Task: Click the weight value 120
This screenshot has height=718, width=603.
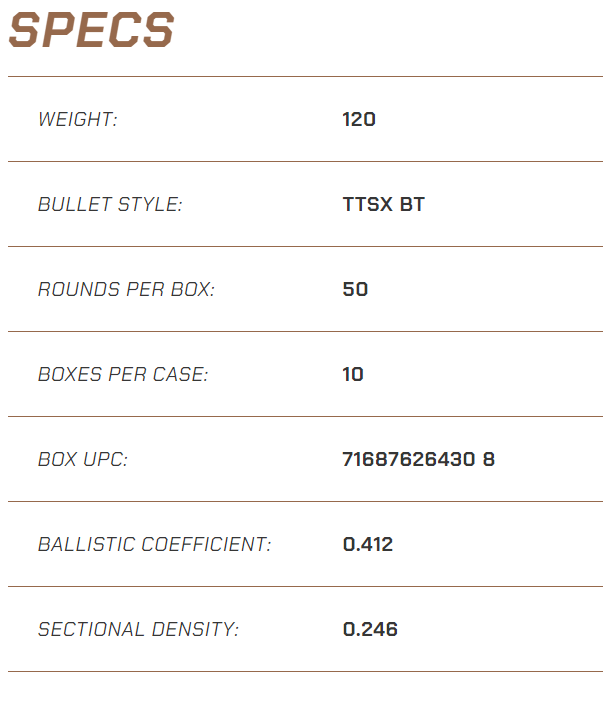Action: coord(359,120)
